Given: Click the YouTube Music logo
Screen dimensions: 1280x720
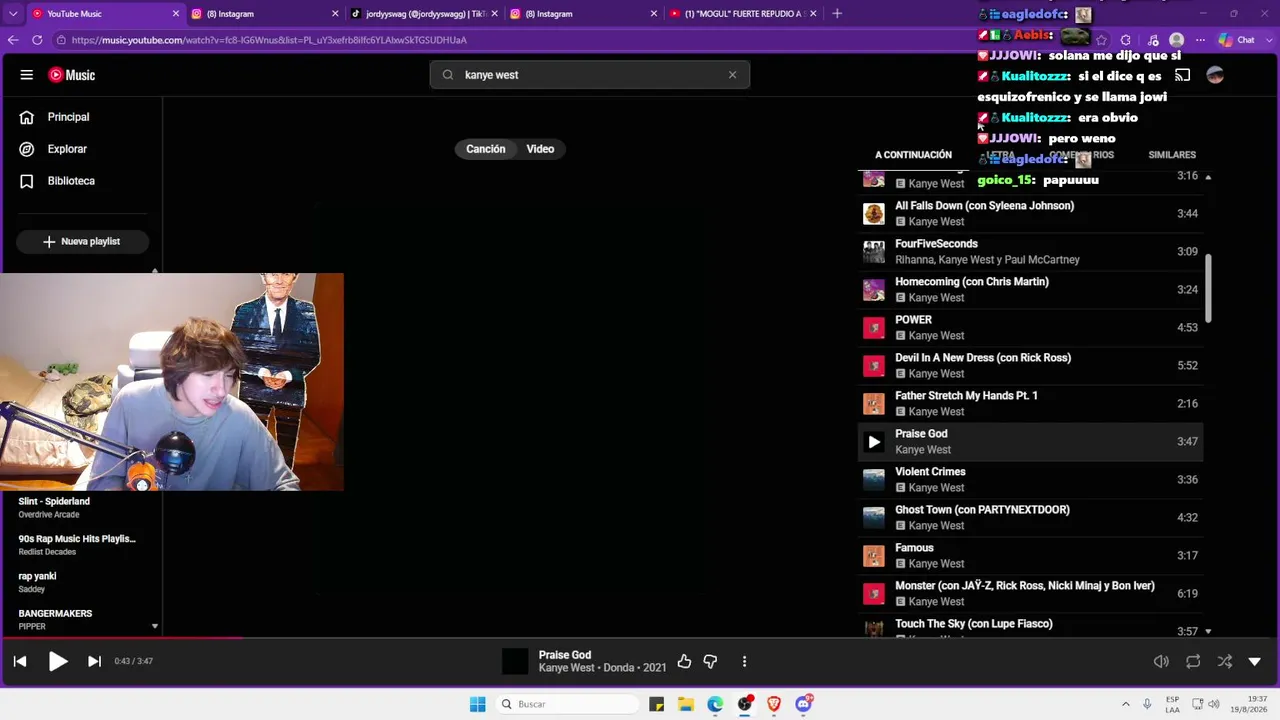Looking at the screenshot, I should coord(72,75).
